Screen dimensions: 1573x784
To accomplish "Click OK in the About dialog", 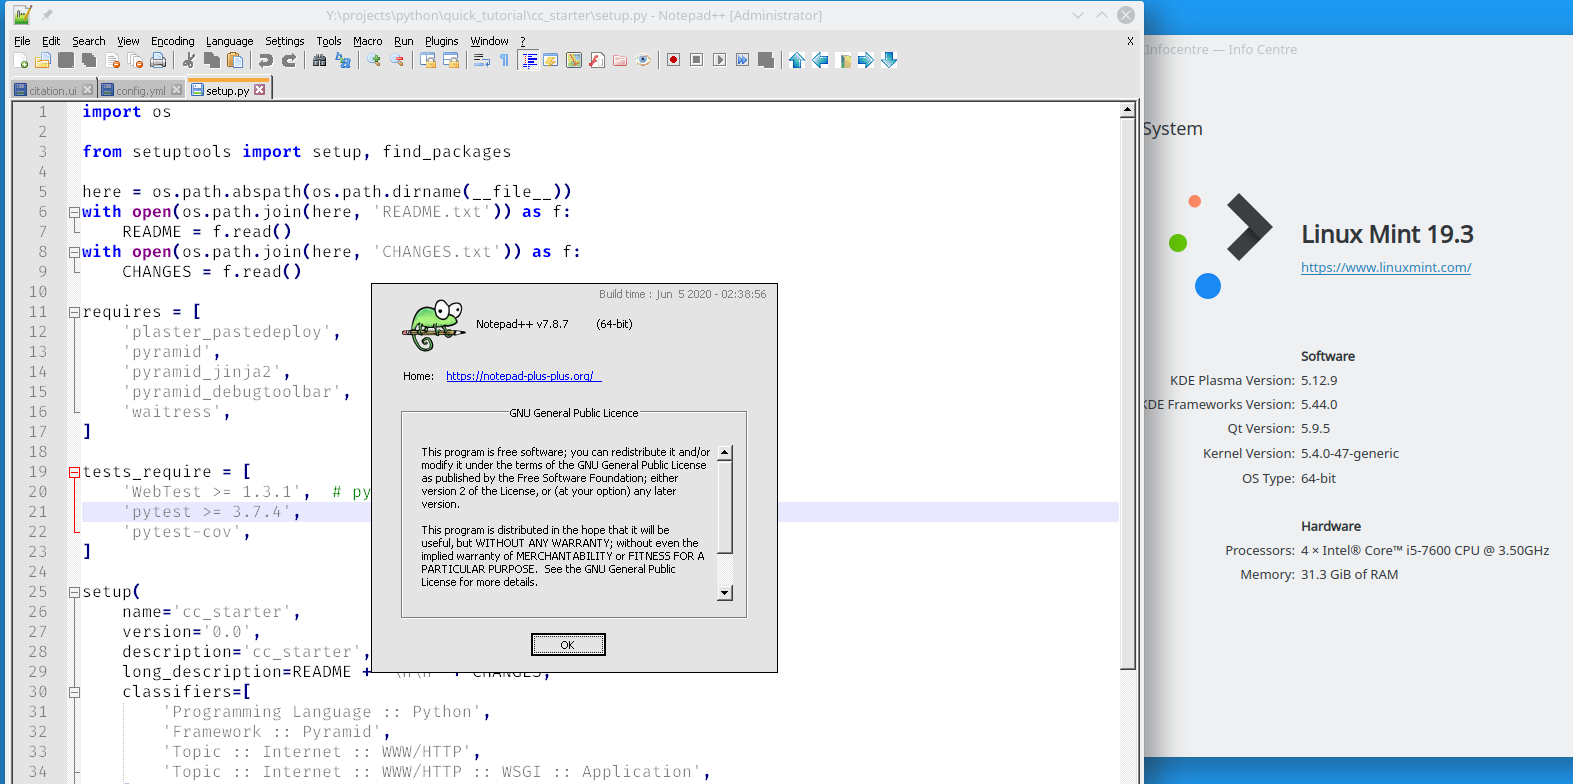I will [568, 644].
